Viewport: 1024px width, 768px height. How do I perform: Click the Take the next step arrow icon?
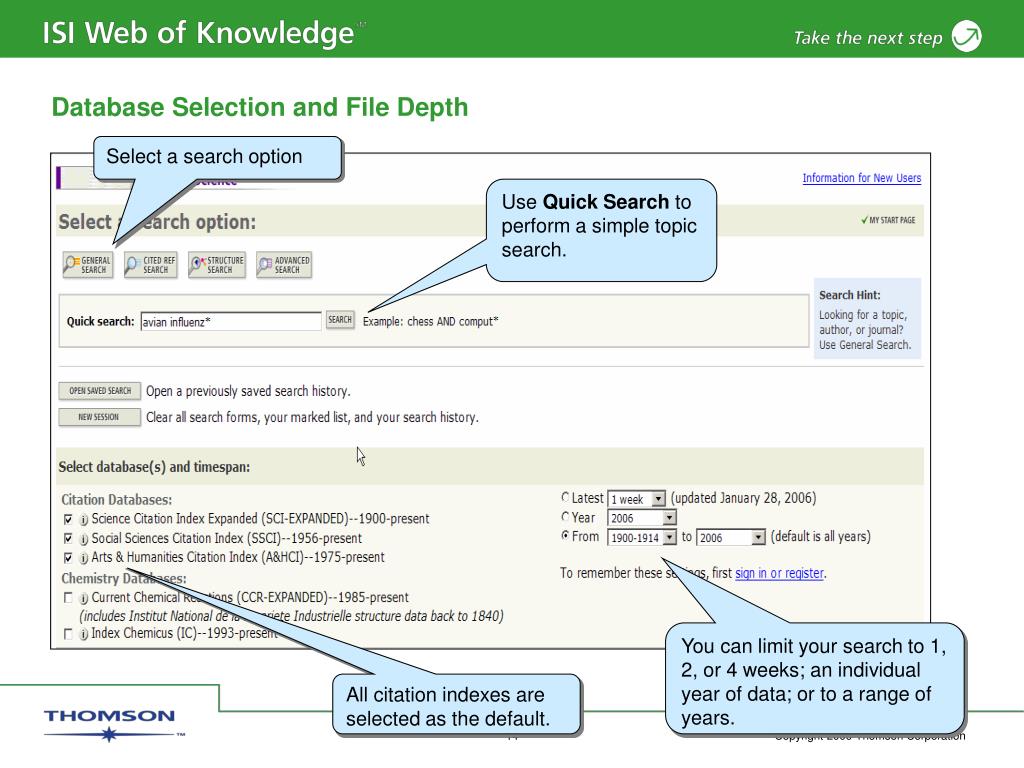(967, 36)
